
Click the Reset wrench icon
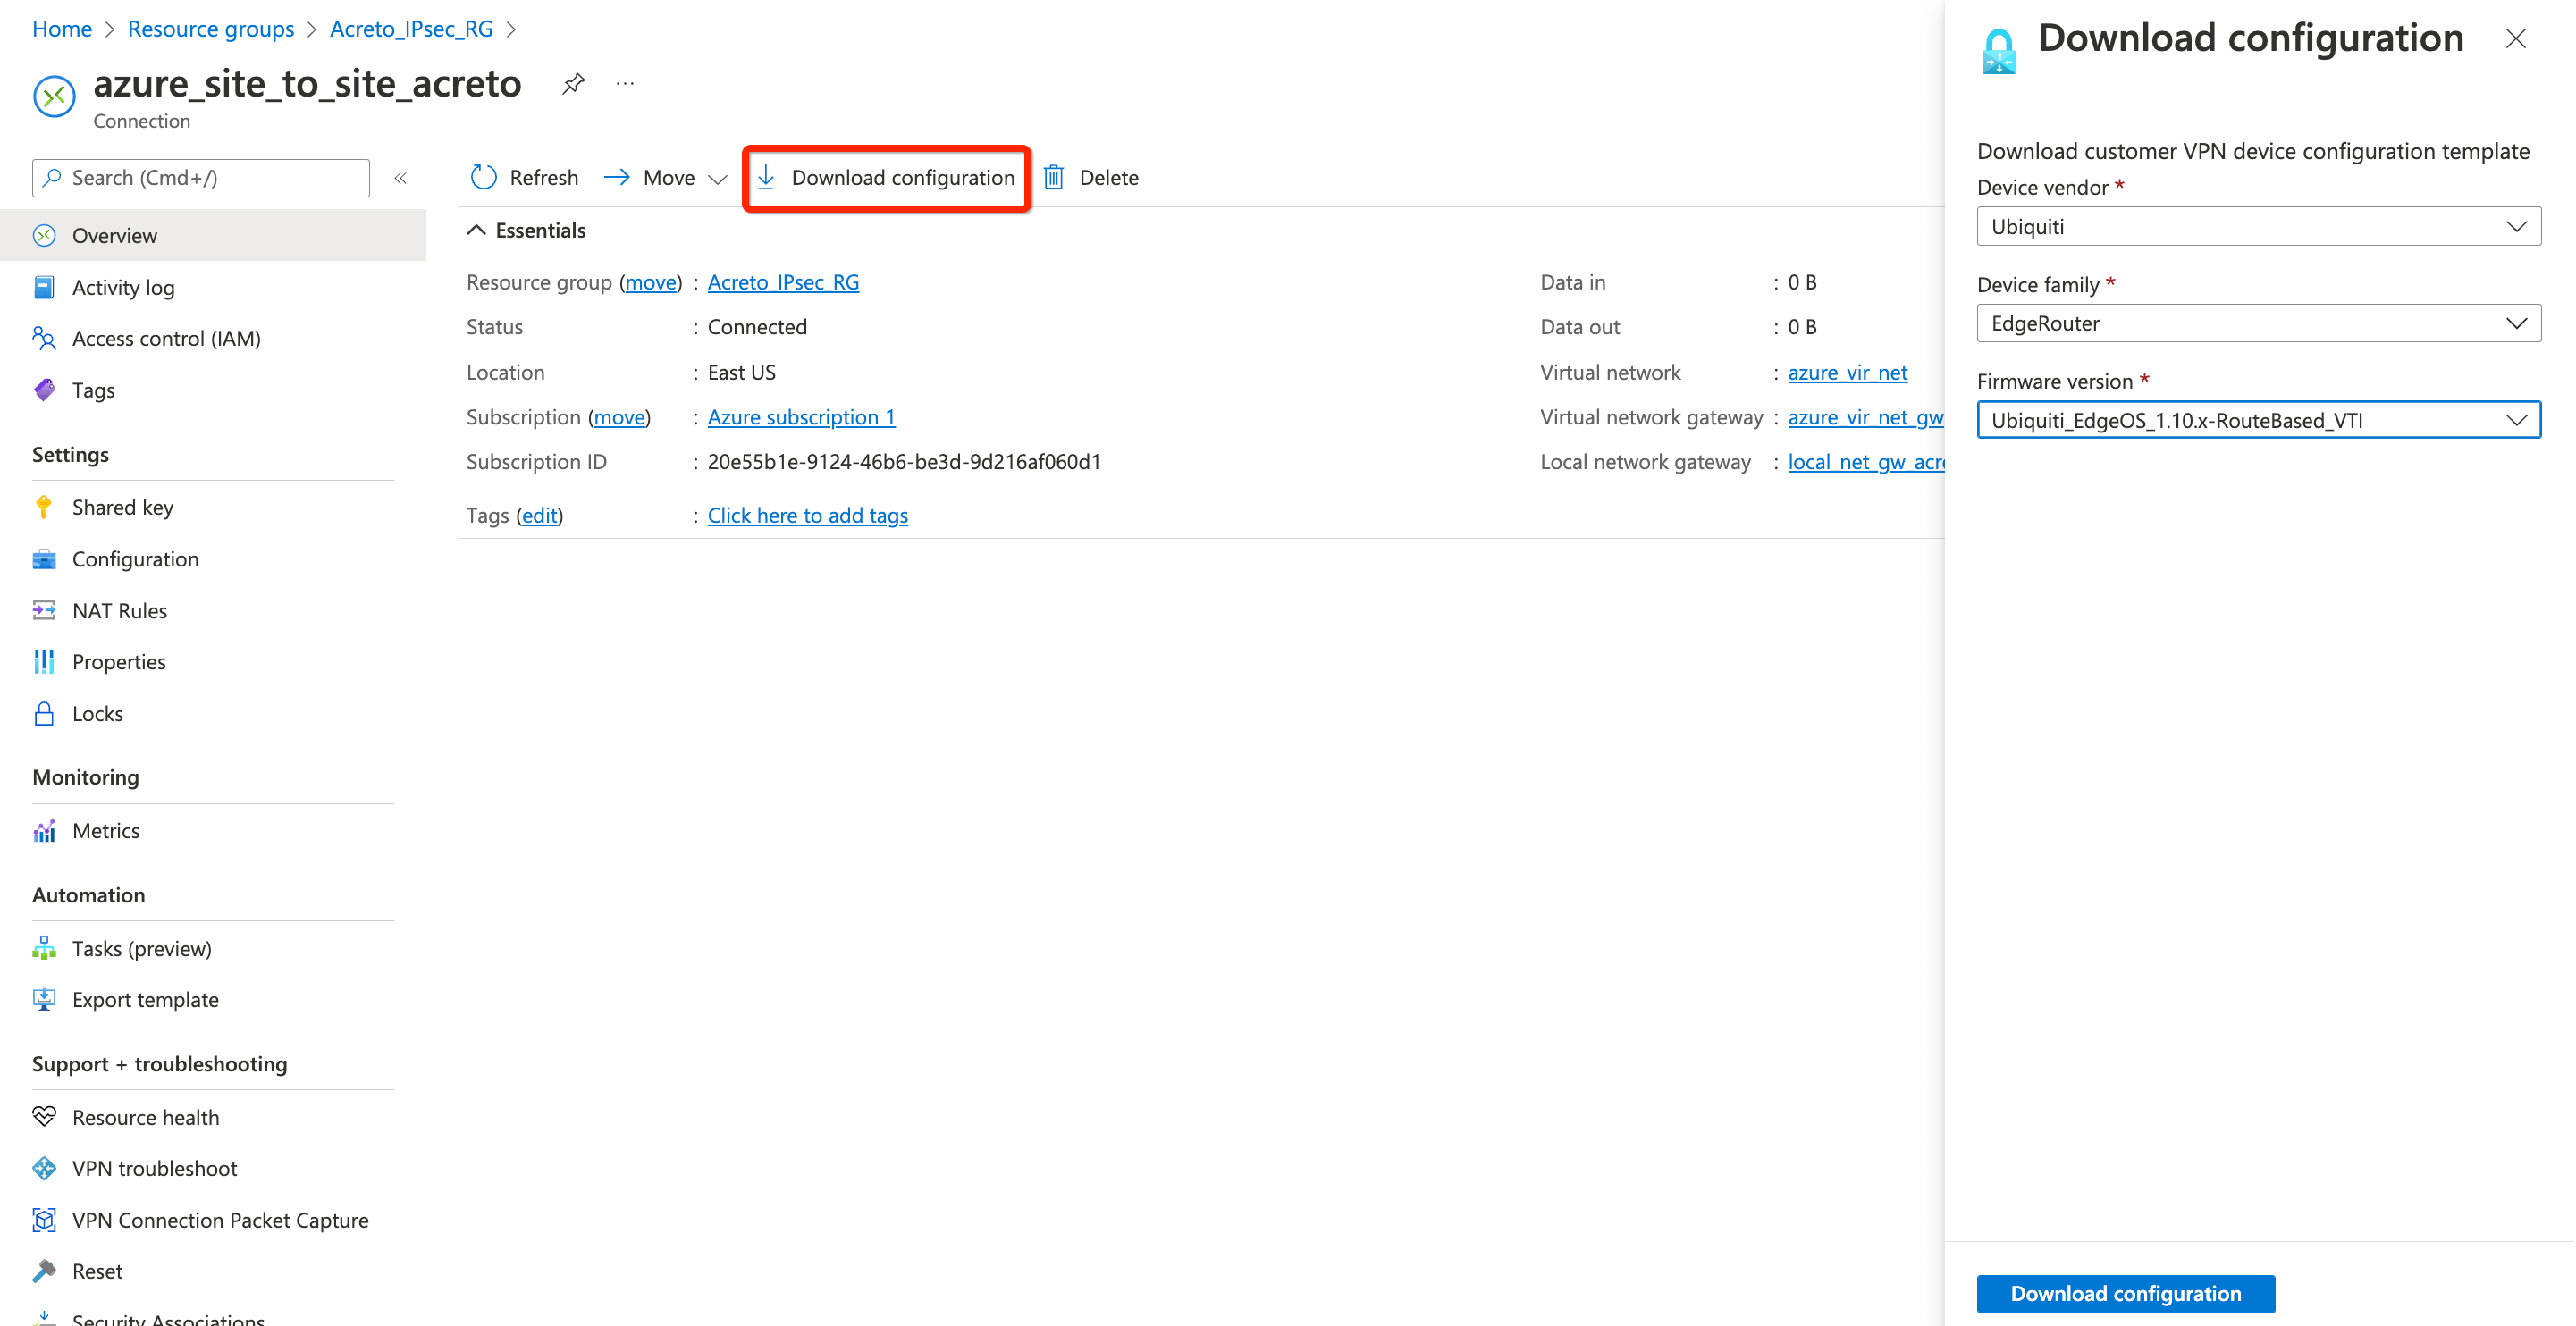44,1271
